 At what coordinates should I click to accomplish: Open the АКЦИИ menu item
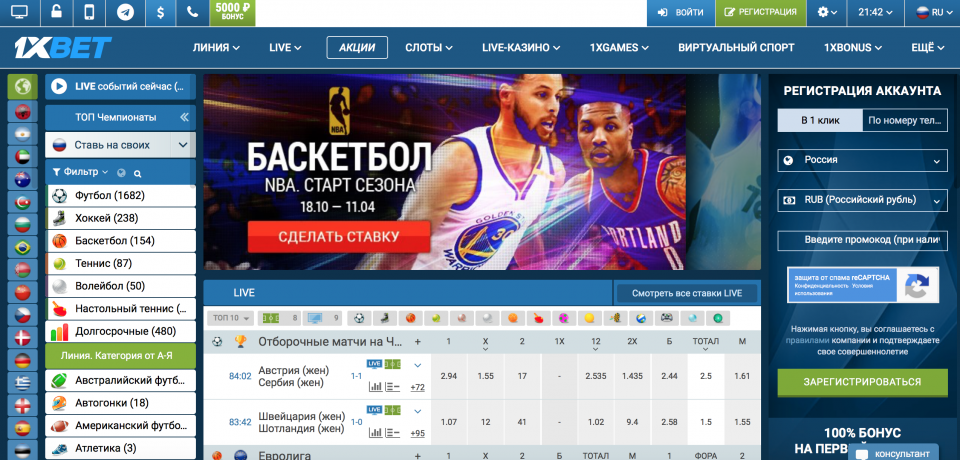tap(357, 47)
